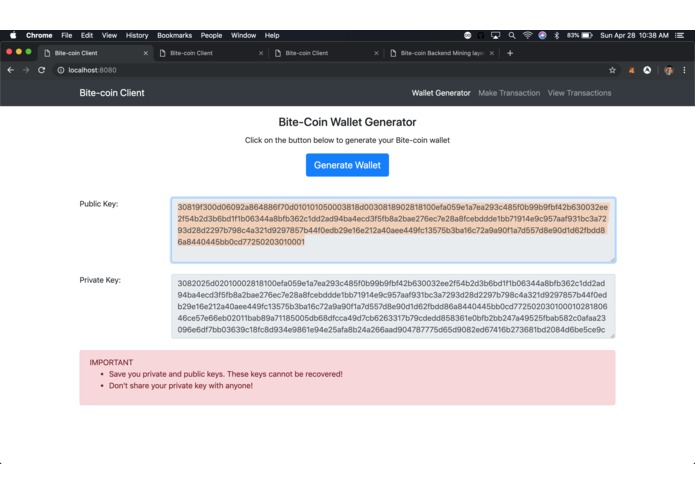695x494 pixels.
Task: Grab the Private Key textarea resize handle
Action: click(x=613, y=335)
